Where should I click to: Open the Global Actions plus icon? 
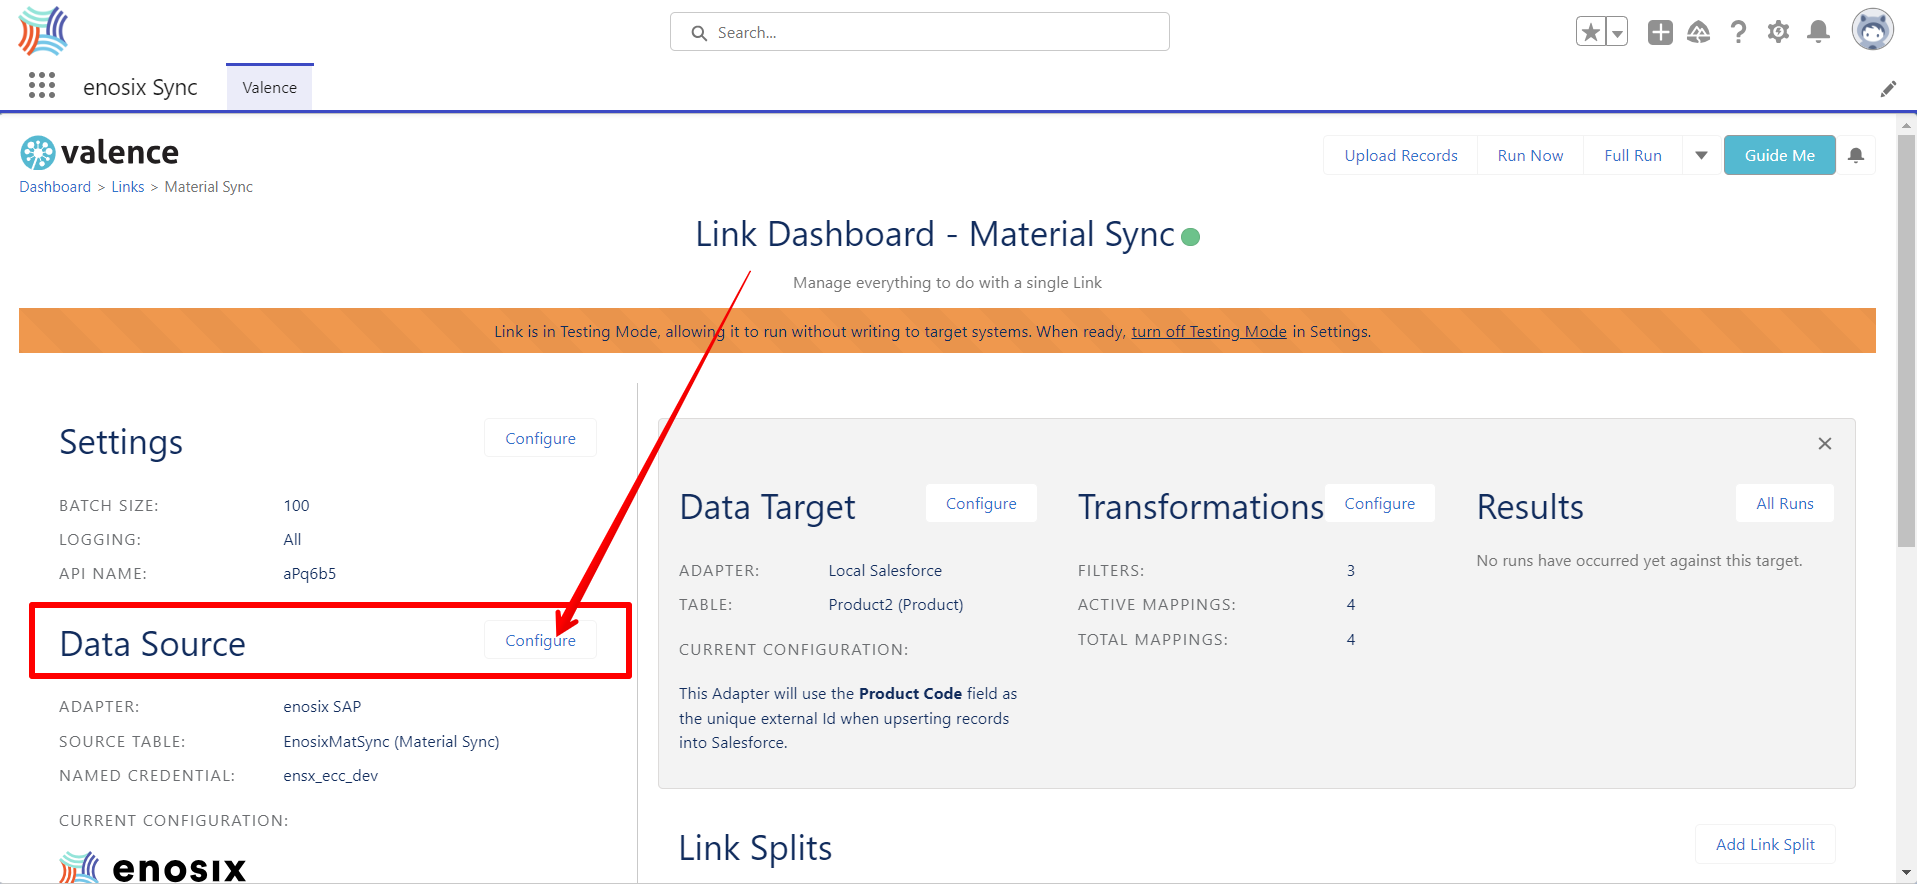(1660, 32)
